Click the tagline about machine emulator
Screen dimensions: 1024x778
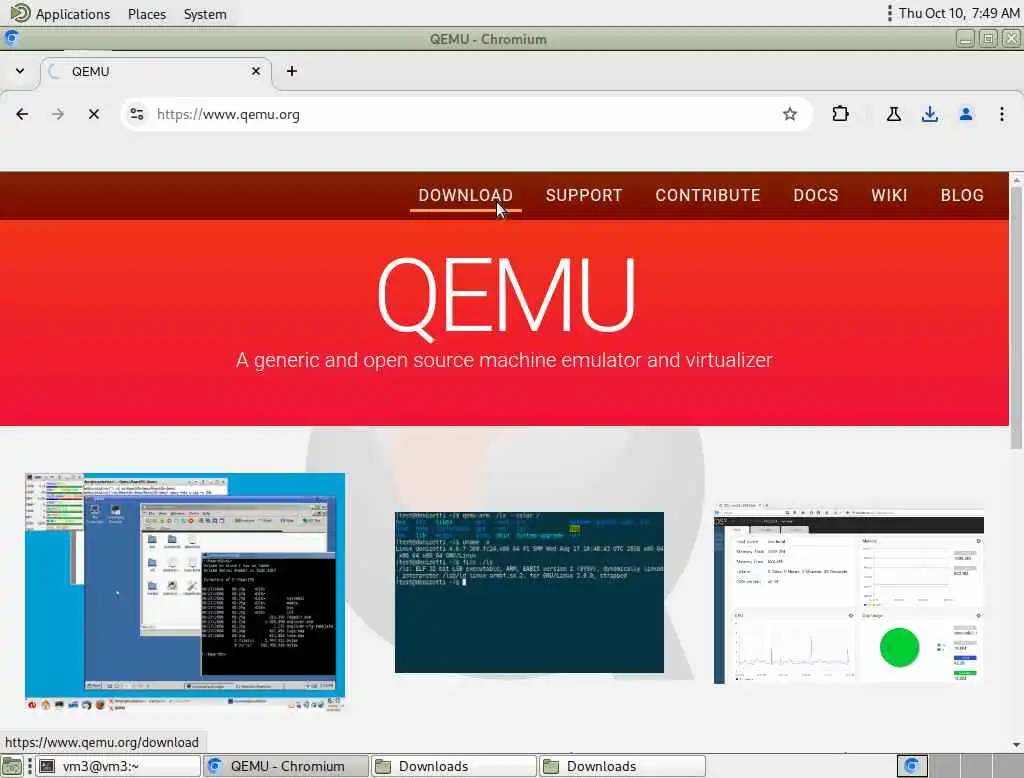click(504, 360)
